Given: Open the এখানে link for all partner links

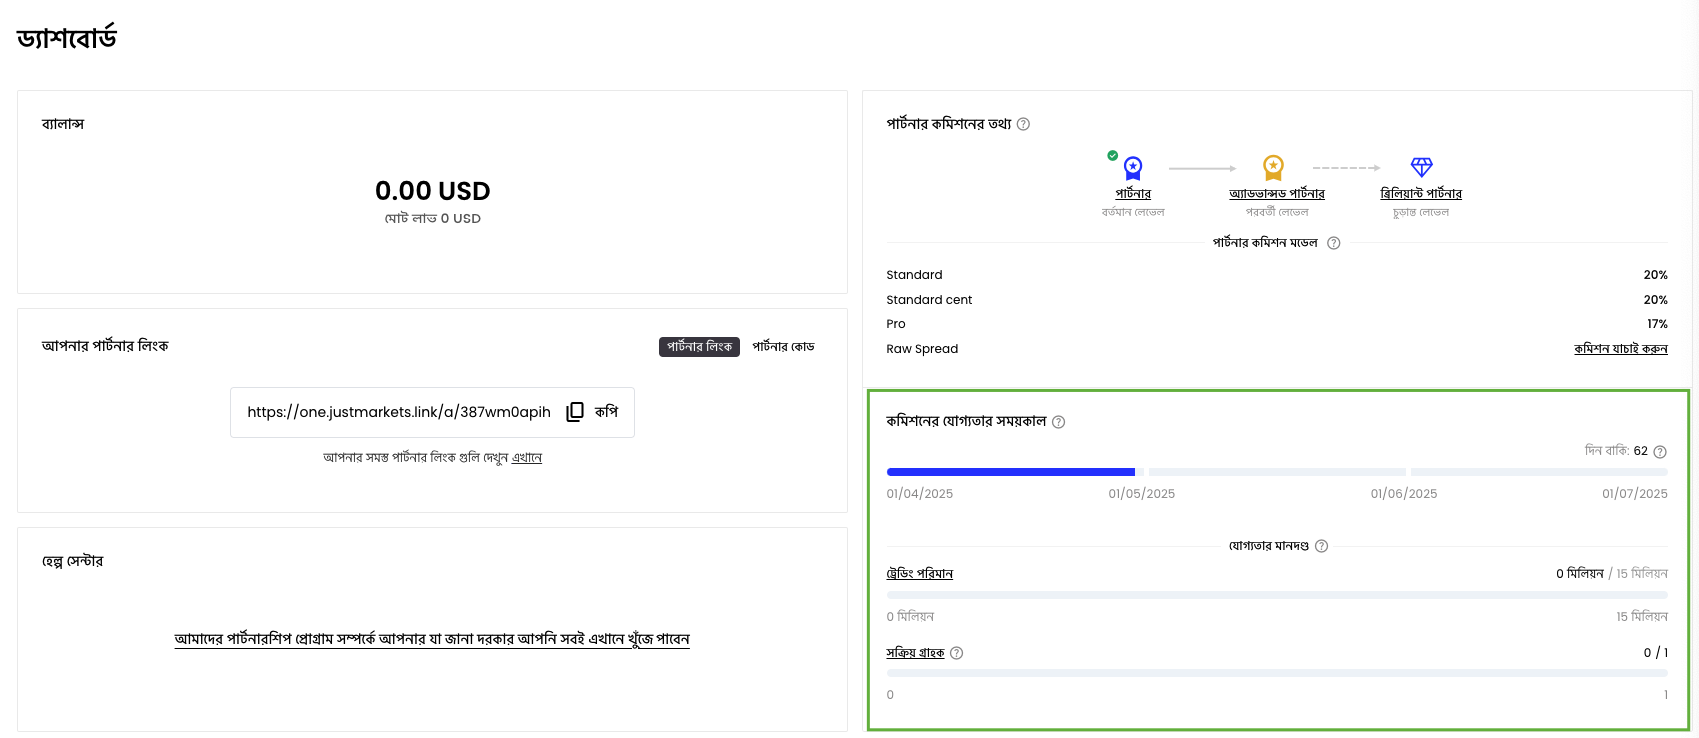Looking at the screenshot, I should pyautogui.click(x=526, y=458).
